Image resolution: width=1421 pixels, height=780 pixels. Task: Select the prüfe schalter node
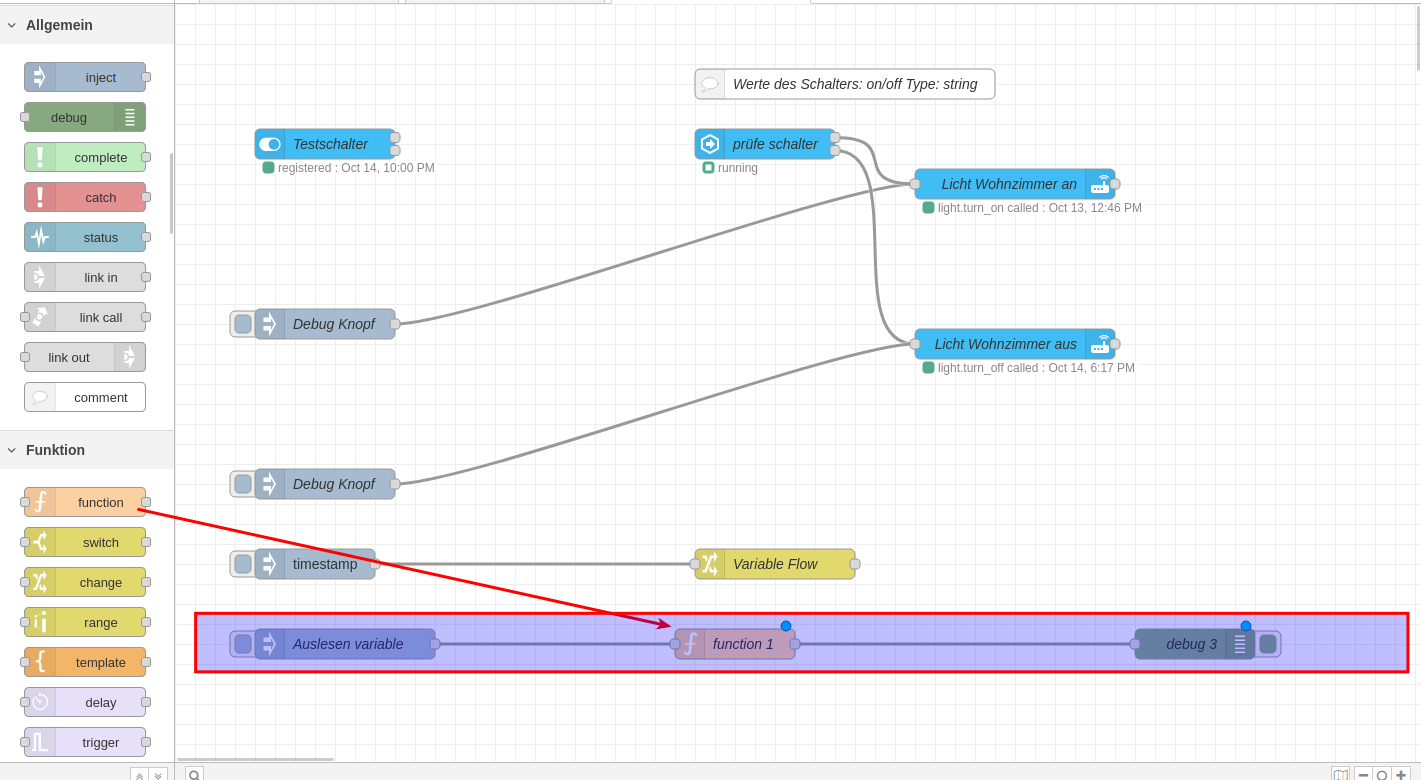774,144
